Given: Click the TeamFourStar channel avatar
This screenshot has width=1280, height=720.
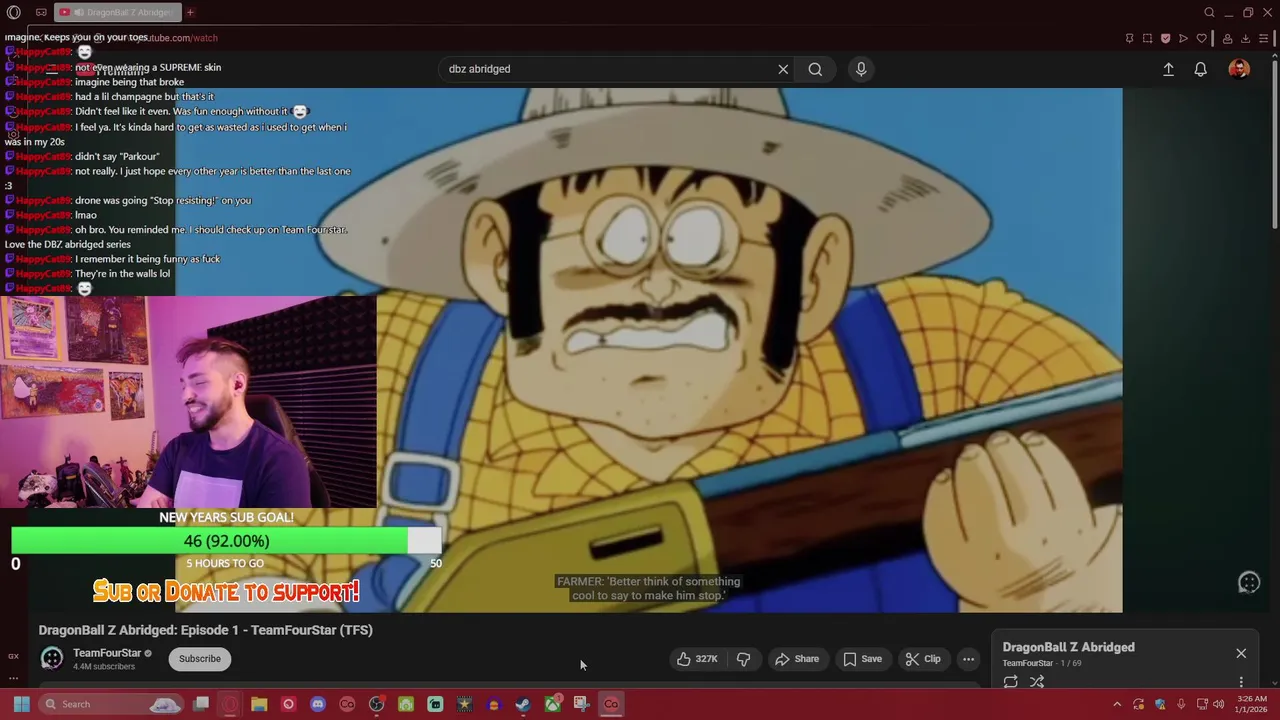Looking at the screenshot, I should pyautogui.click(x=52, y=658).
